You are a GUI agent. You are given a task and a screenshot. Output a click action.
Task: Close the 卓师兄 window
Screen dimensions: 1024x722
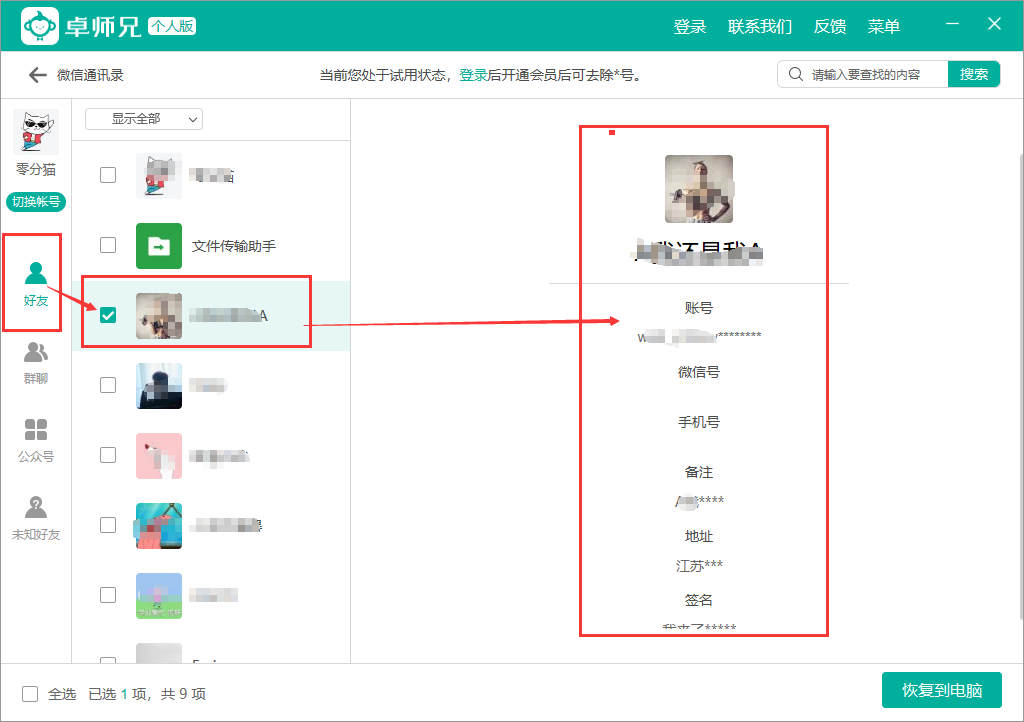pyautogui.click(x=994, y=24)
